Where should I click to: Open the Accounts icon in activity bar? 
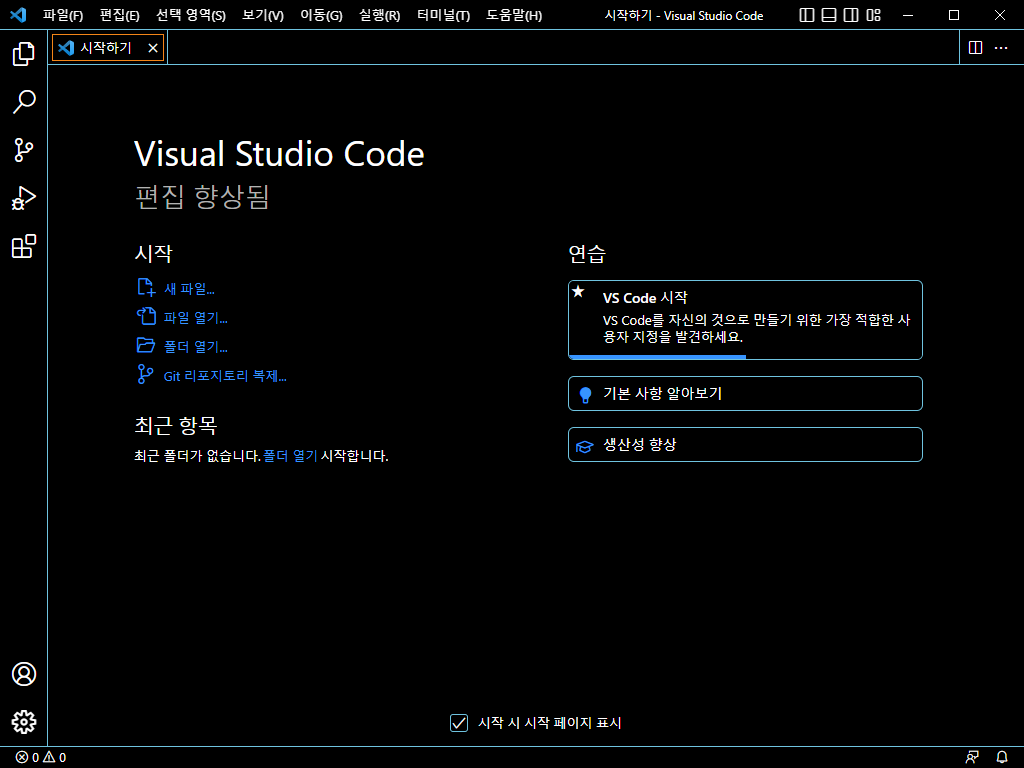point(24,674)
